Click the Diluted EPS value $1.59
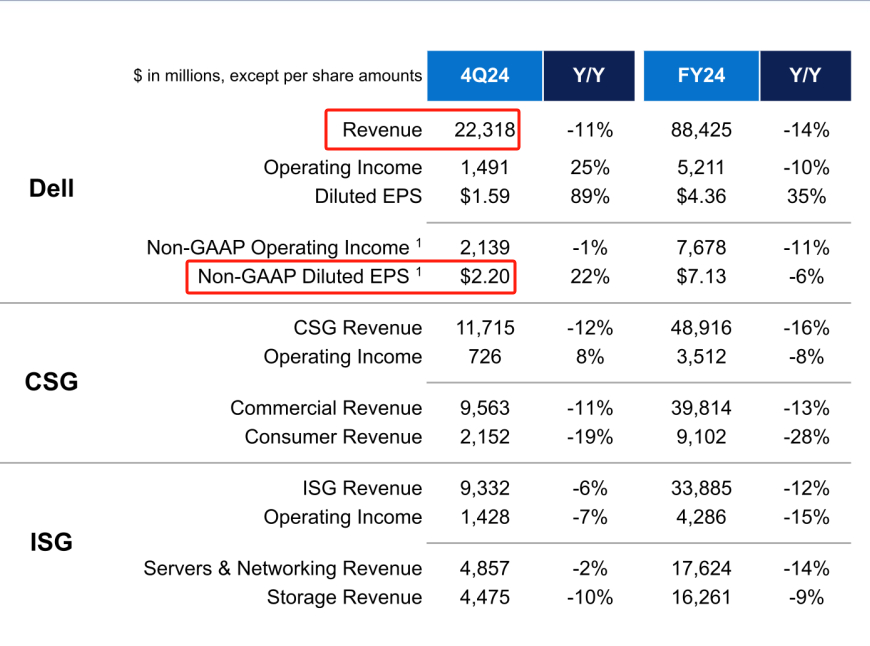The width and height of the screenshot is (870, 646). (484, 196)
